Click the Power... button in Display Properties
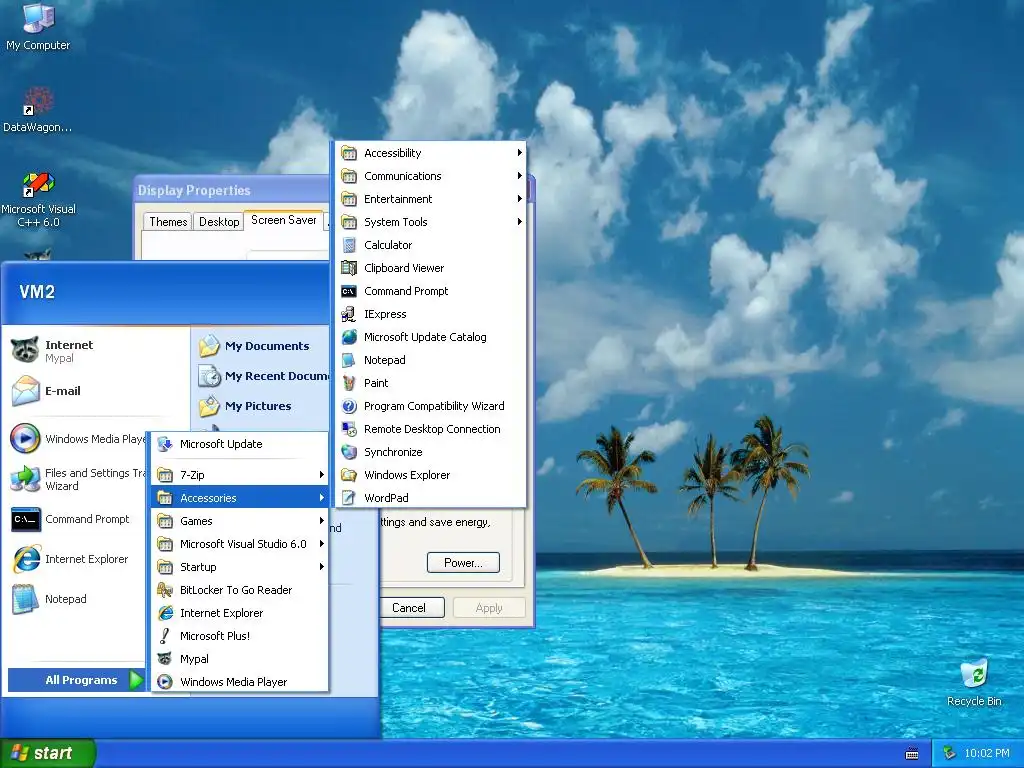The width and height of the screenshot is (1024, 768). [463, 563]
